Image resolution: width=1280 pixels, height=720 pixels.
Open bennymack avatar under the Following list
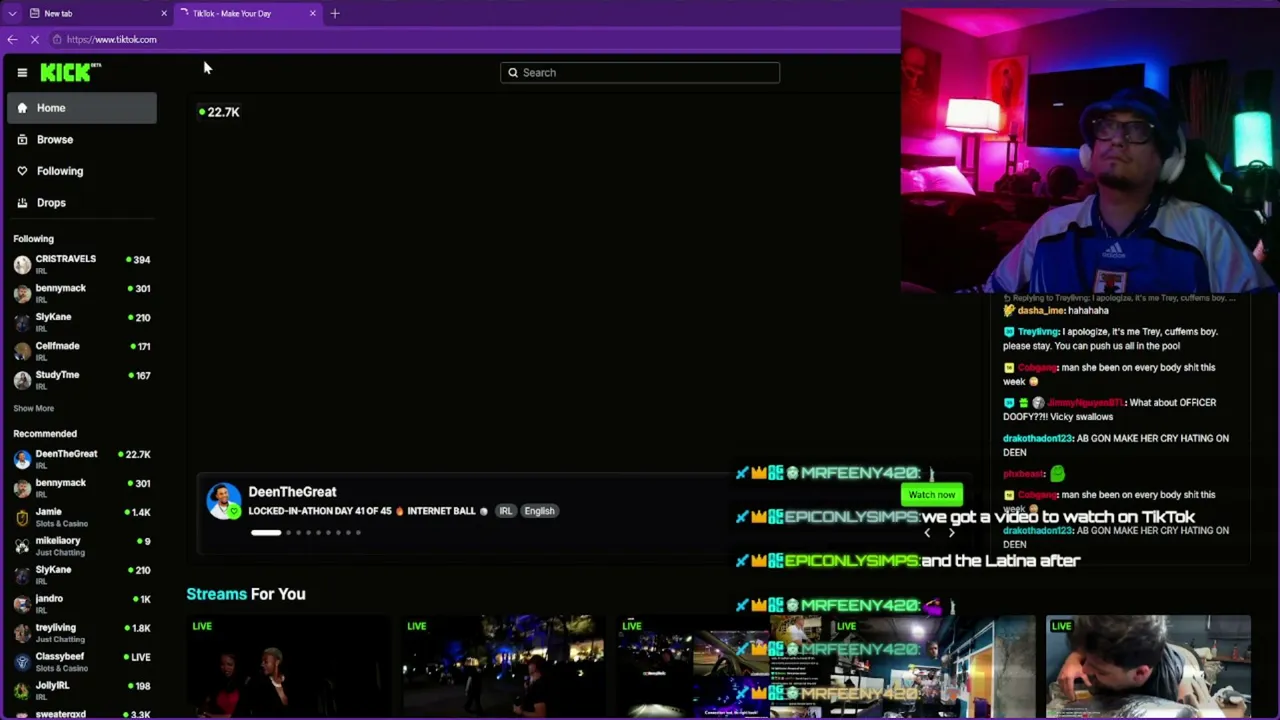[22, 293]
